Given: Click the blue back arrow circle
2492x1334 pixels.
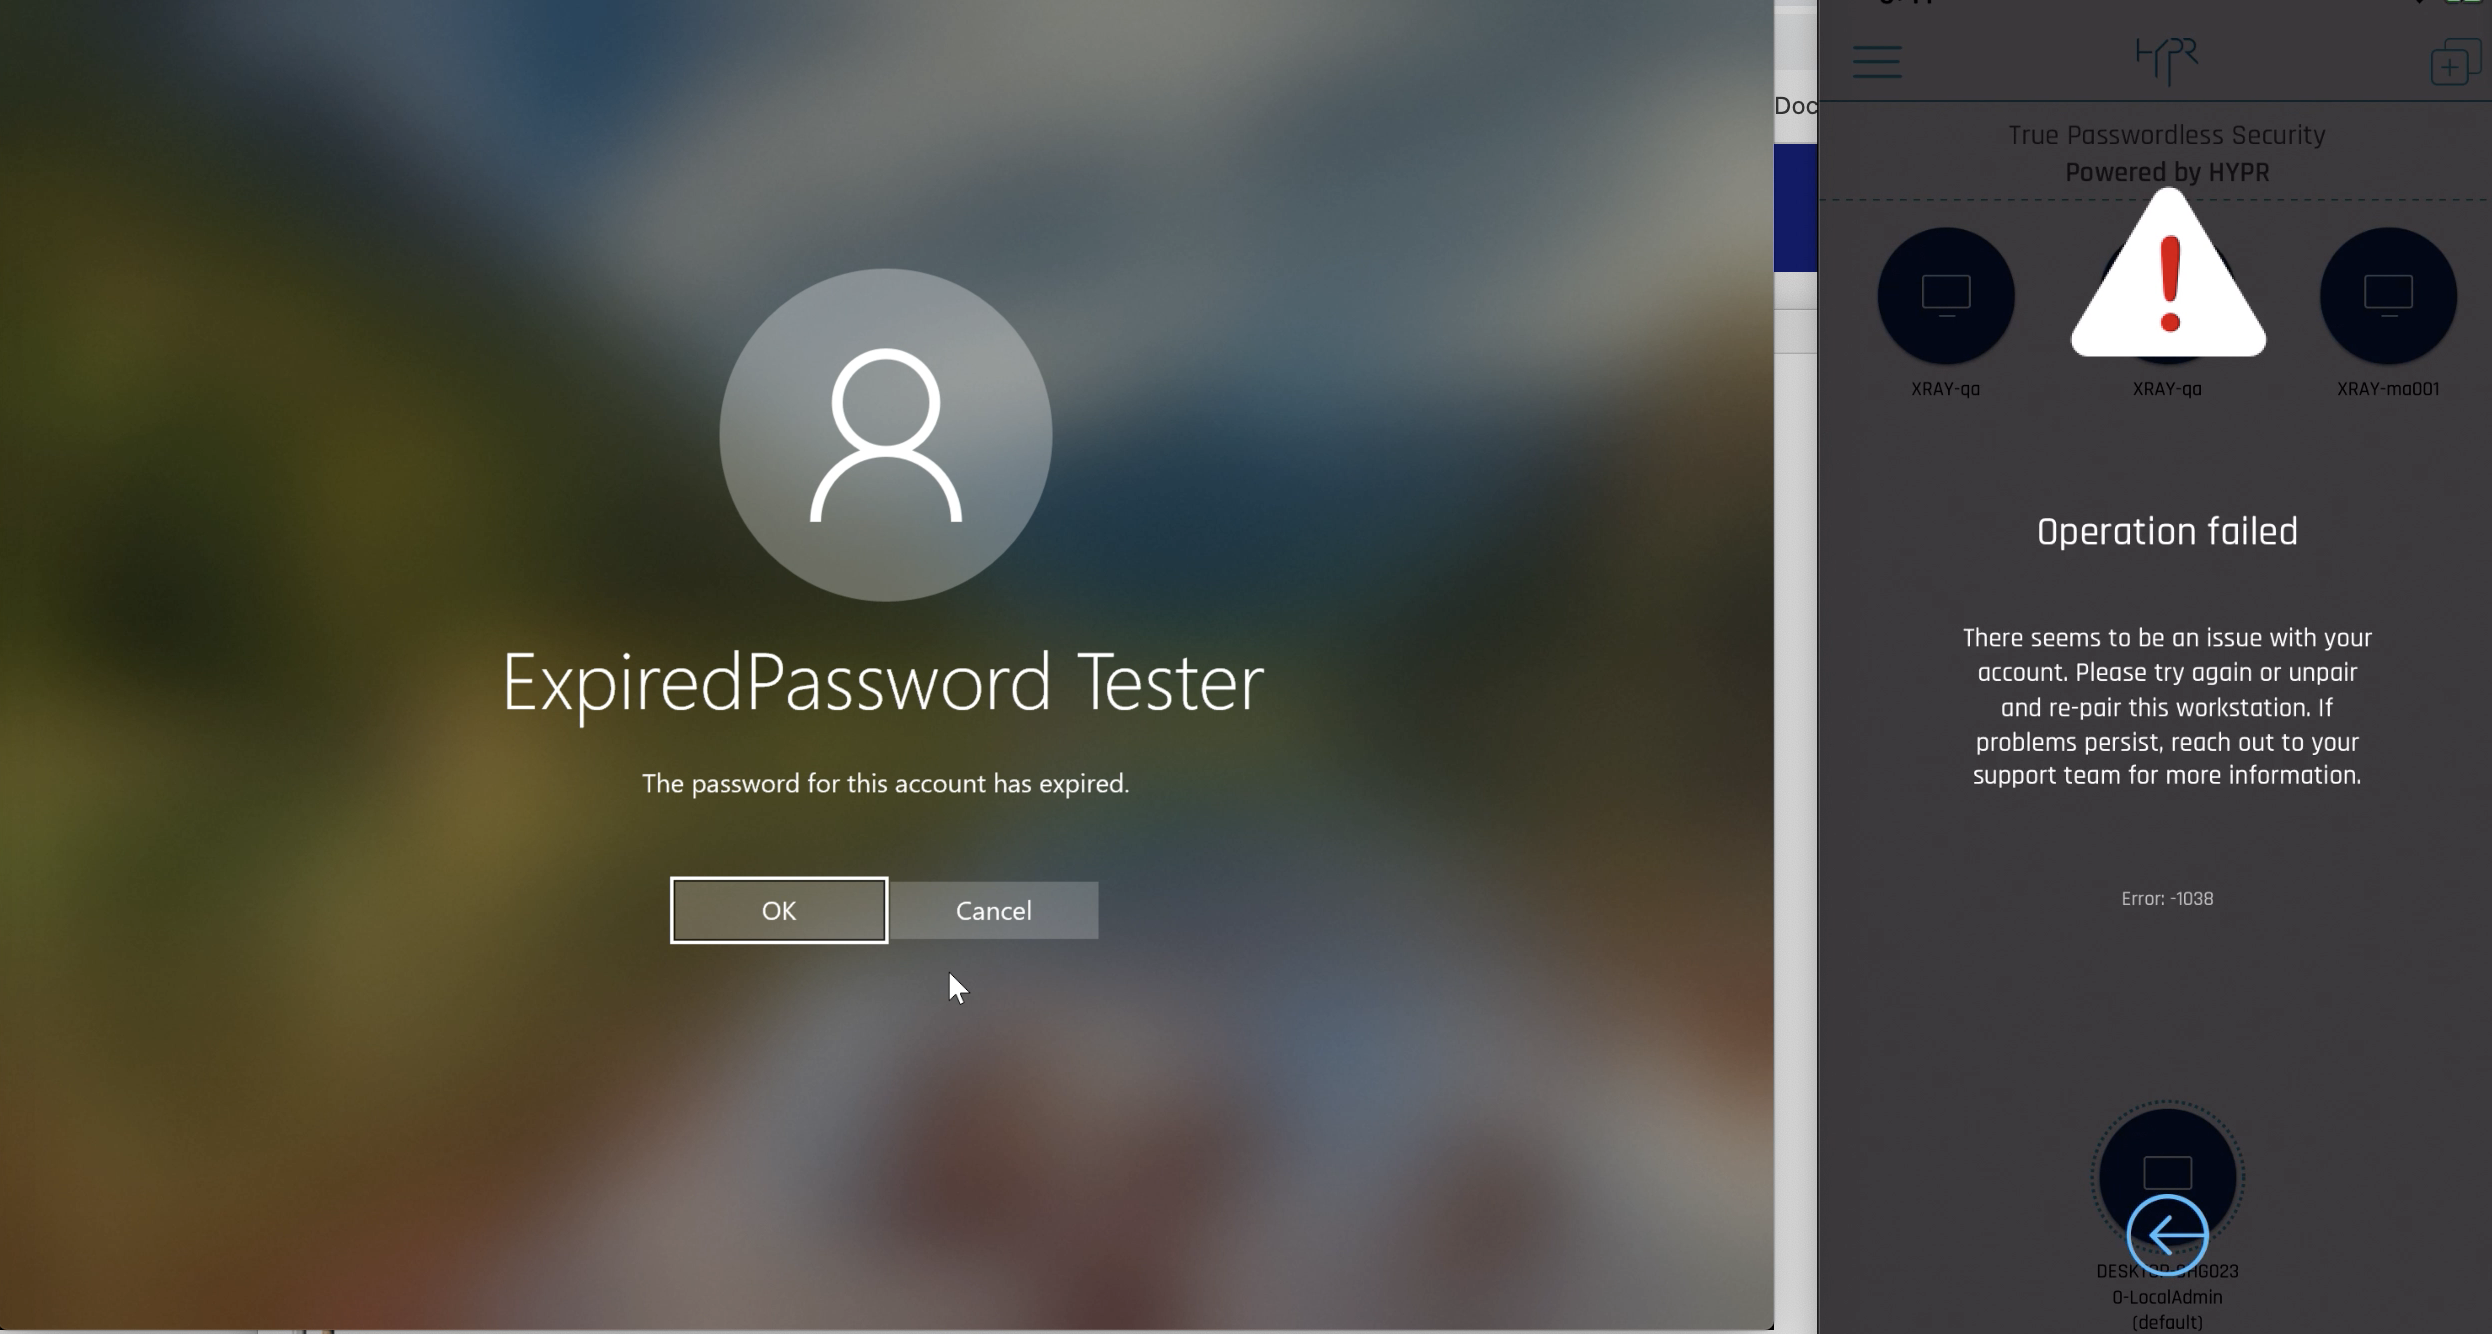Looking at the screenshot, I should [x=2167, y=1235].
